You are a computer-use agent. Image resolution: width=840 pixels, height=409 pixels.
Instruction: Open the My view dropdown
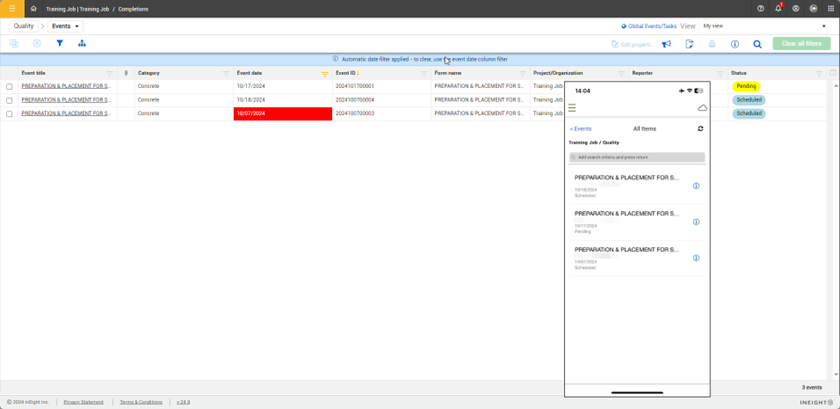click(x=765, y=26)
